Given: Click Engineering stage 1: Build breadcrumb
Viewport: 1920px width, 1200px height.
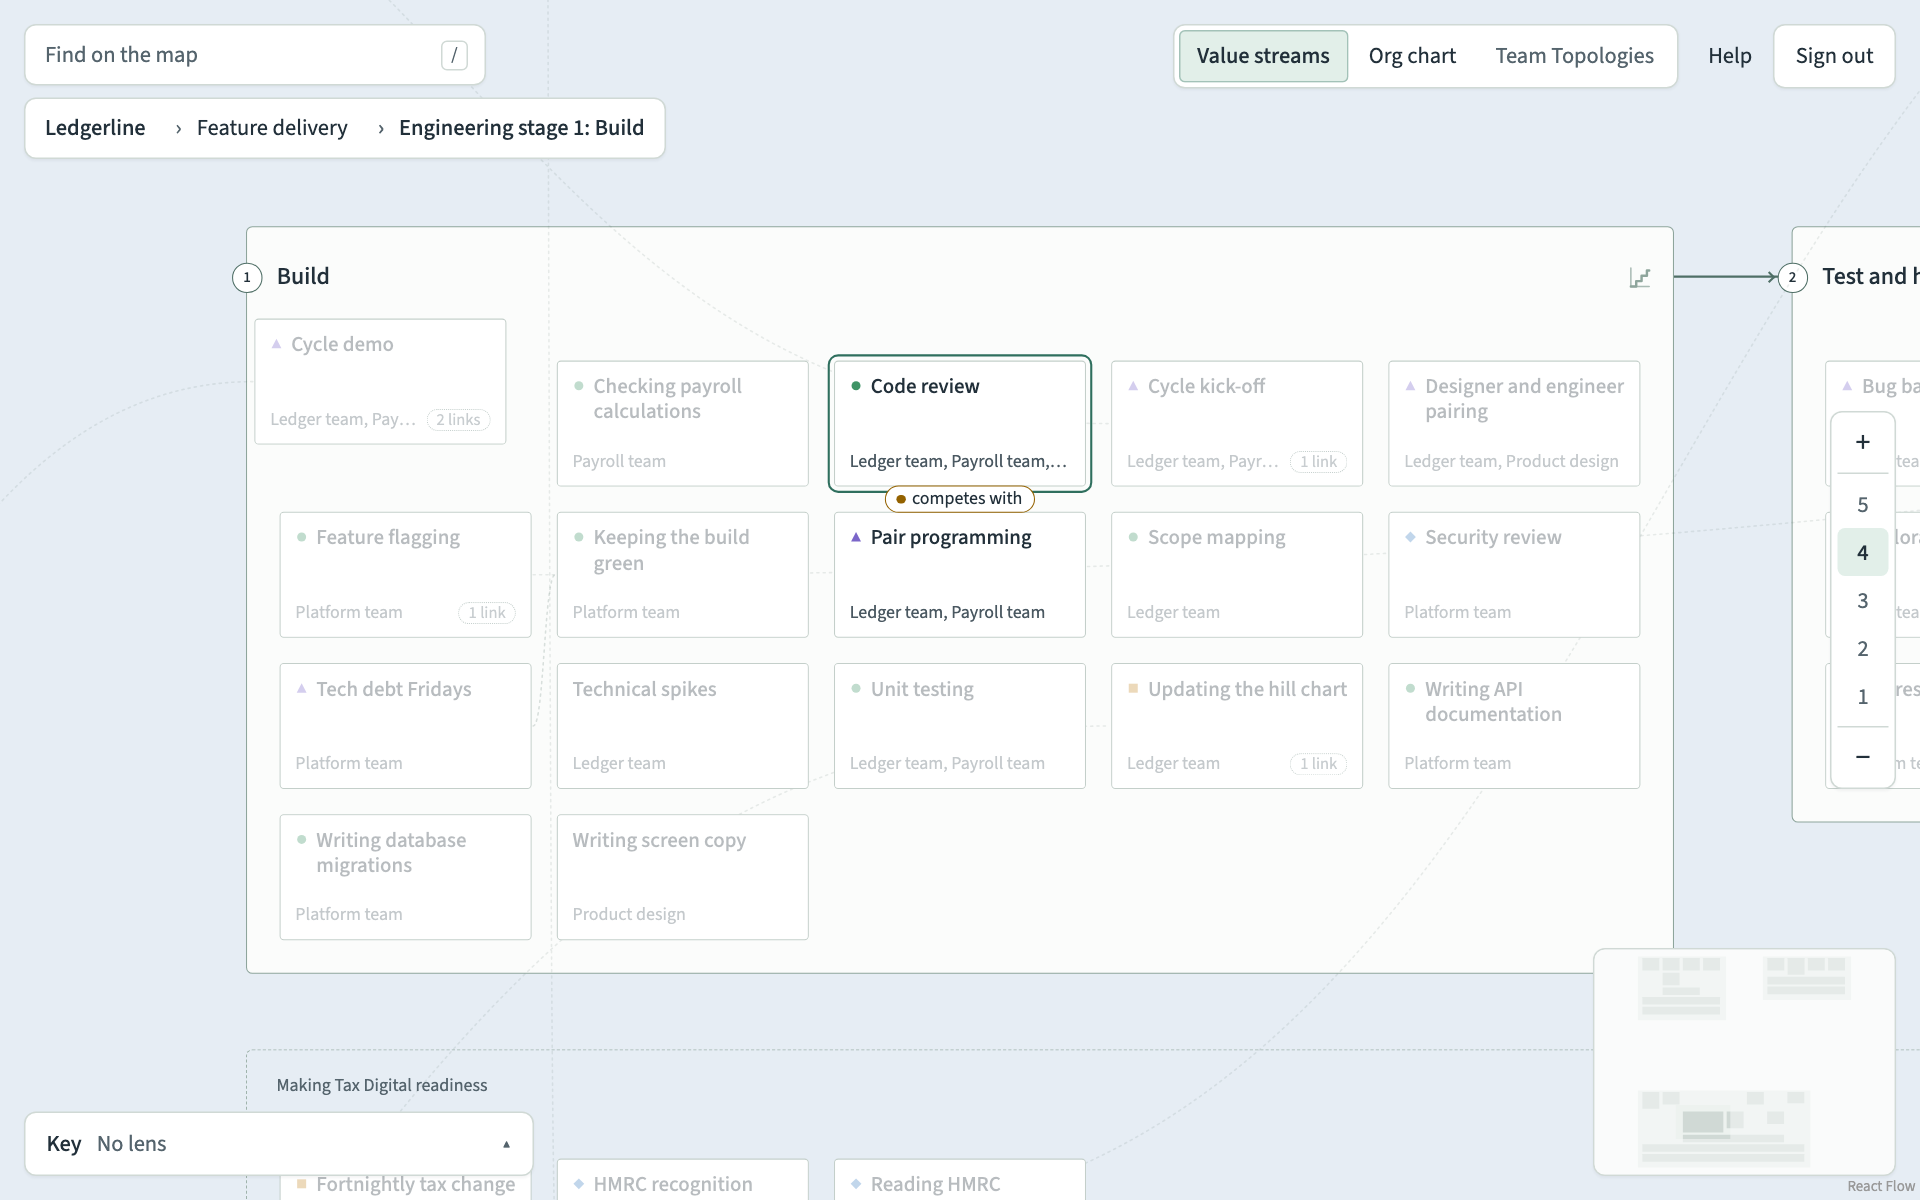Looking at the screenshot, I should click(x=521, y=128).
